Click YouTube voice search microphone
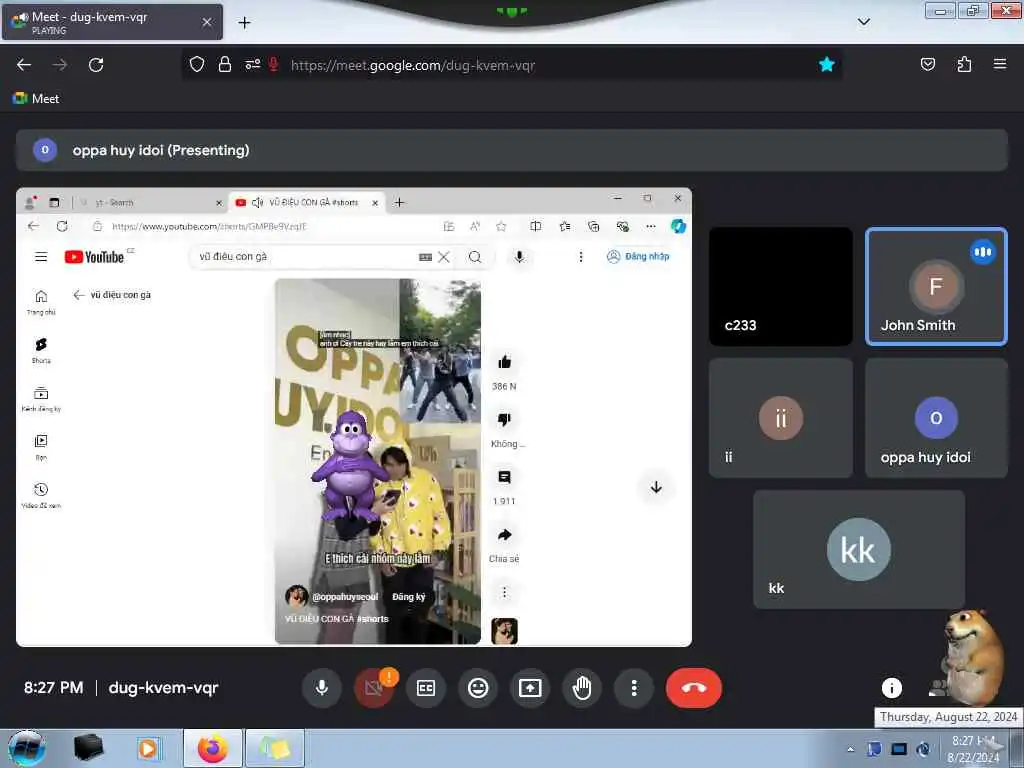The width and height of the screenshot is (1024, 768). [519, 257]
